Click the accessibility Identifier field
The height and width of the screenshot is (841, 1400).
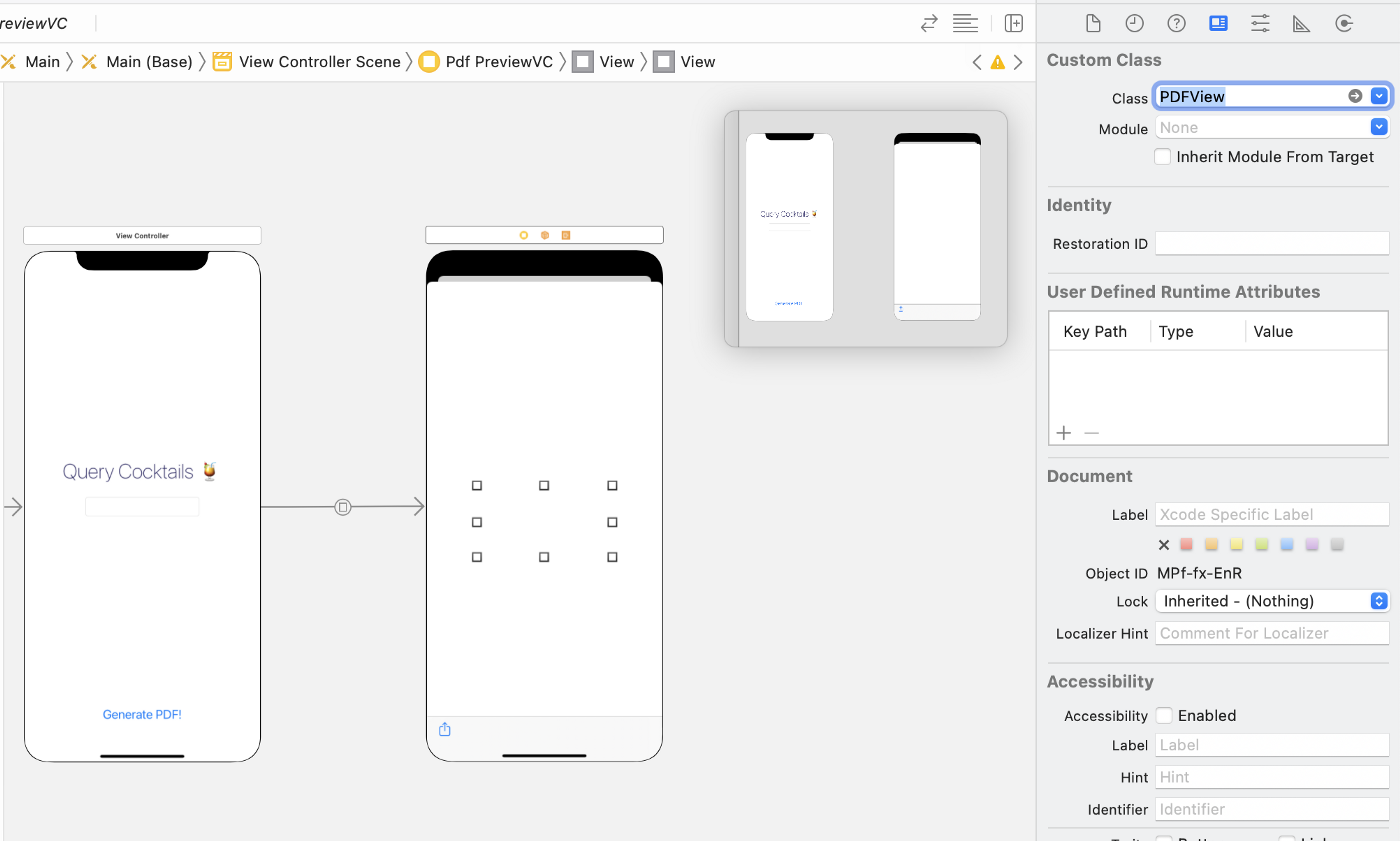pos(1272,809)
